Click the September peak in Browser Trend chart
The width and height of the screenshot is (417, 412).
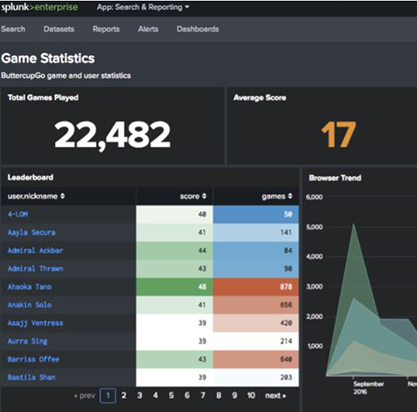click(x=354, y=224)
